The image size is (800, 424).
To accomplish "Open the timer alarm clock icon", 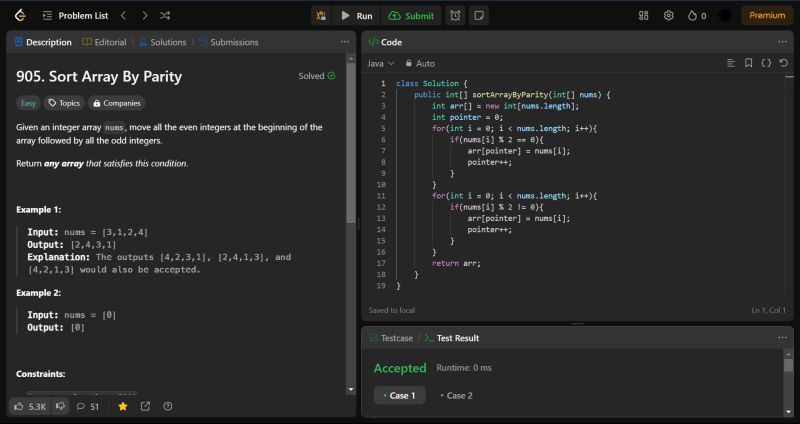I will pos(455,16).
